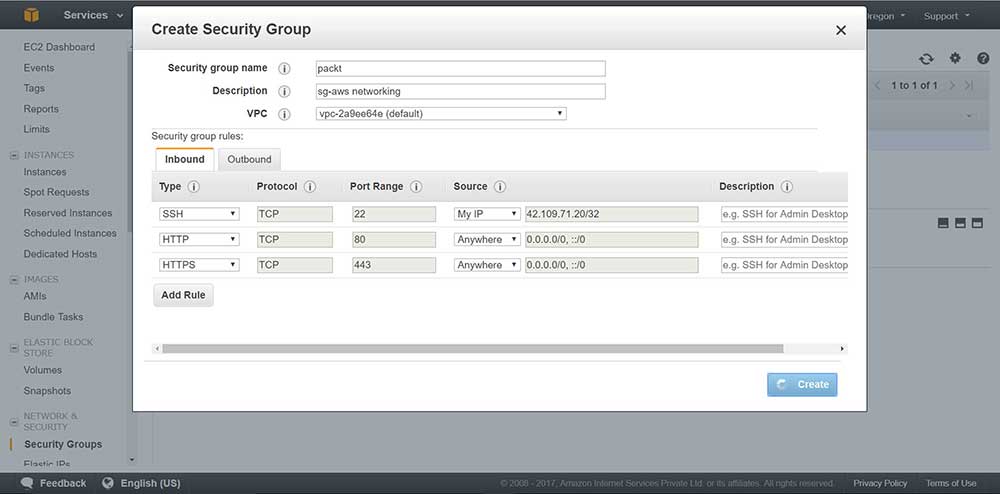Open Source dropdown for the HTTP rule
This screenshot has width=1000, height=494.
pos(487,240)
